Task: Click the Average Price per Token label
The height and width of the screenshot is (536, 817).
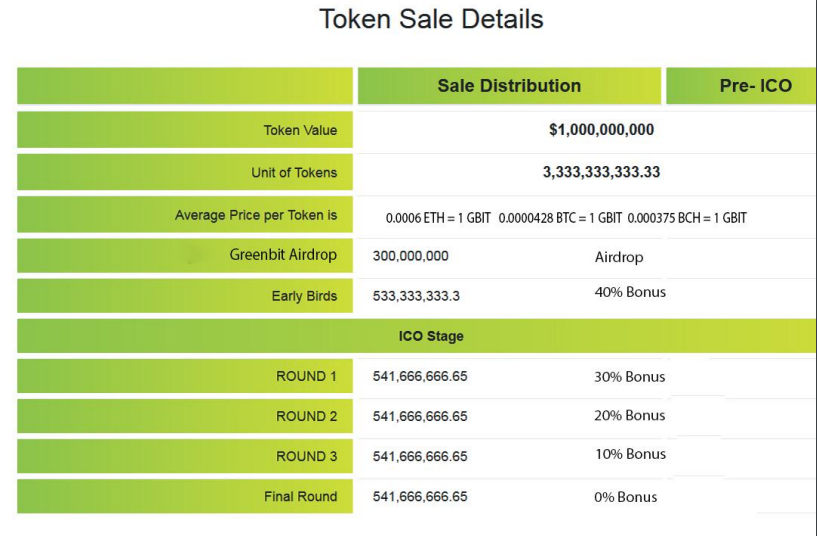Action: (256, 215)
